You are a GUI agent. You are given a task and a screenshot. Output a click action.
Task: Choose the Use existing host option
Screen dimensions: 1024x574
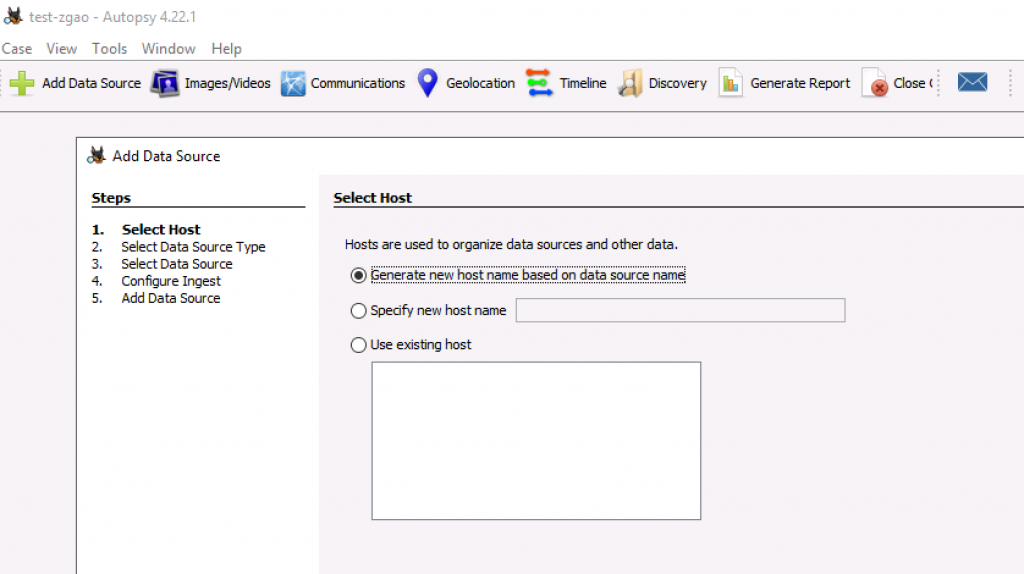tap(358, 345)
